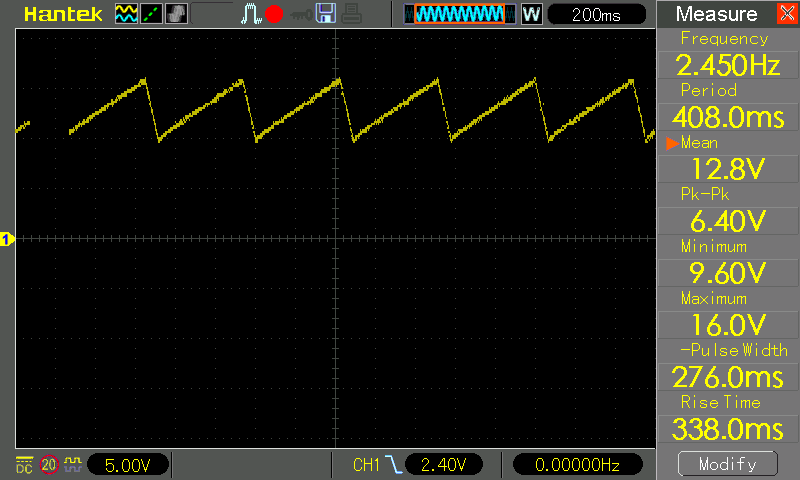Click the trigger pulse status icon
Viewport: 800px width, 480px height.
pos(250,14)
